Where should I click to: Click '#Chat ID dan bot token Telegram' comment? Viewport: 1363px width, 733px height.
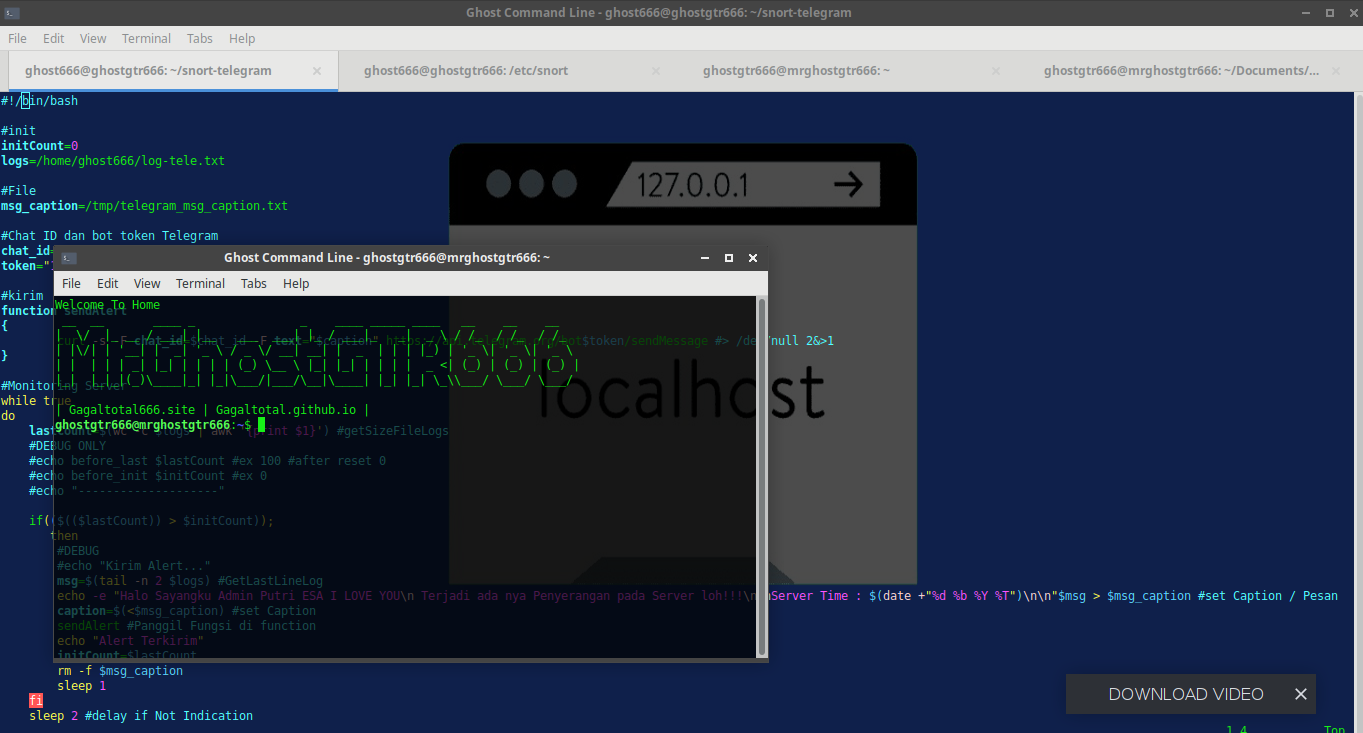(x=109, y=236)
